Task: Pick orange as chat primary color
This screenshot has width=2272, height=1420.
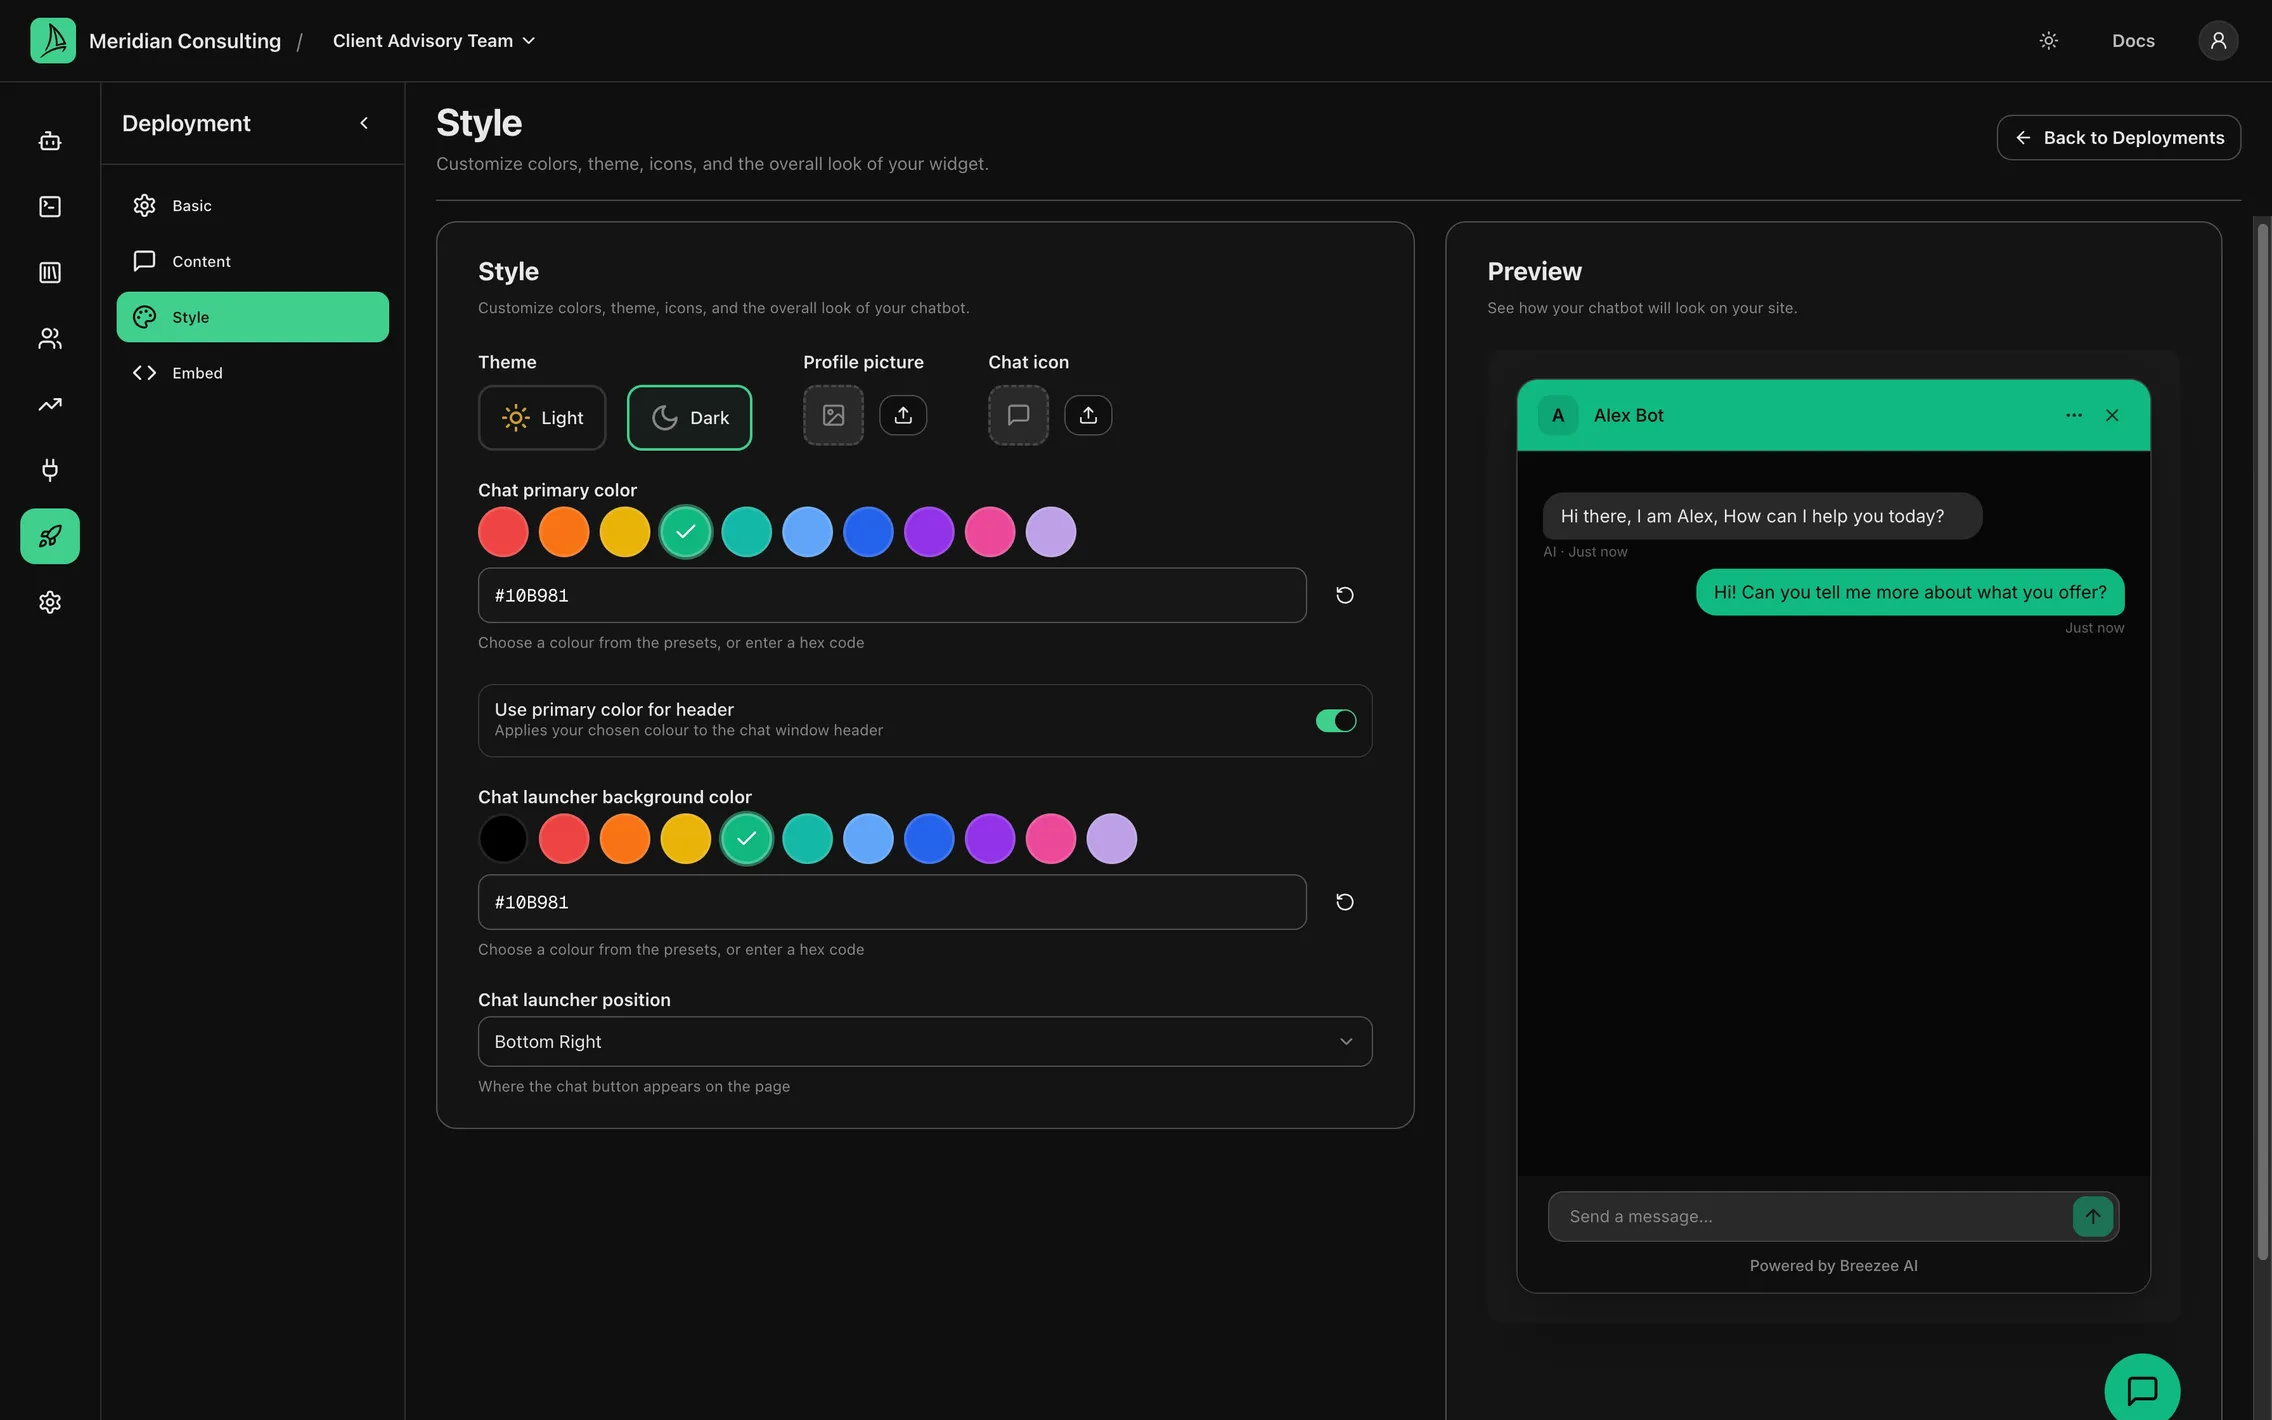Action: pyautogui.click(x=564, y=532)
